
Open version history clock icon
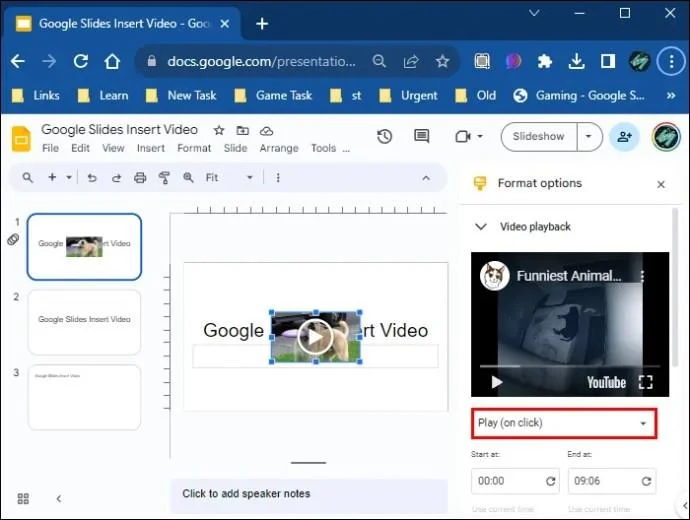[x=385, y=137]
